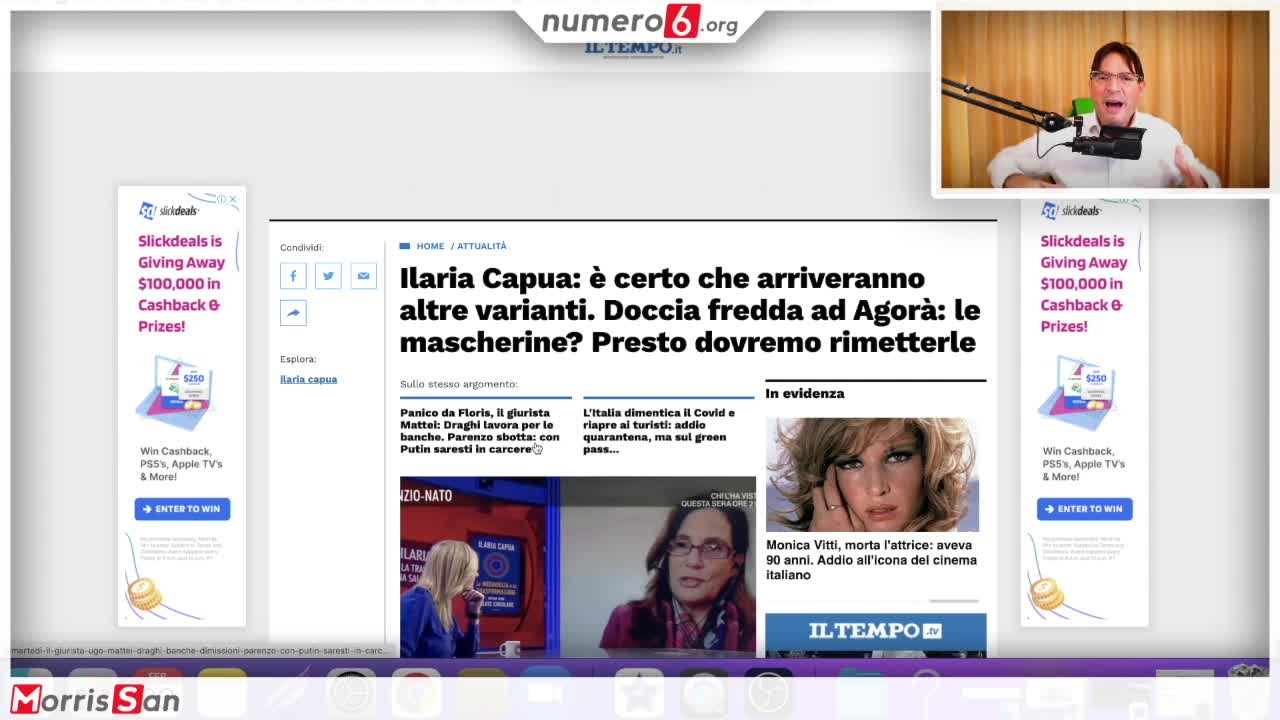1280x720 pixels.
Task: Click the Slickdeals logo in the left ad
Action: click(169, 211)
